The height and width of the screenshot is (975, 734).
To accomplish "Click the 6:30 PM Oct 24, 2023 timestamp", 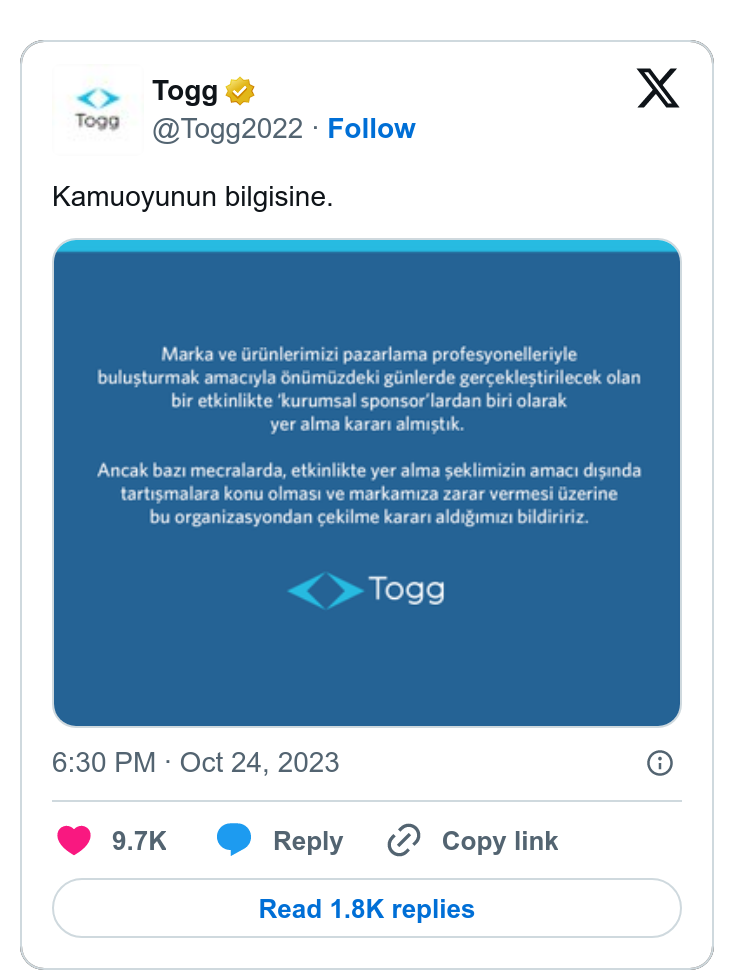I will point(196,763).
